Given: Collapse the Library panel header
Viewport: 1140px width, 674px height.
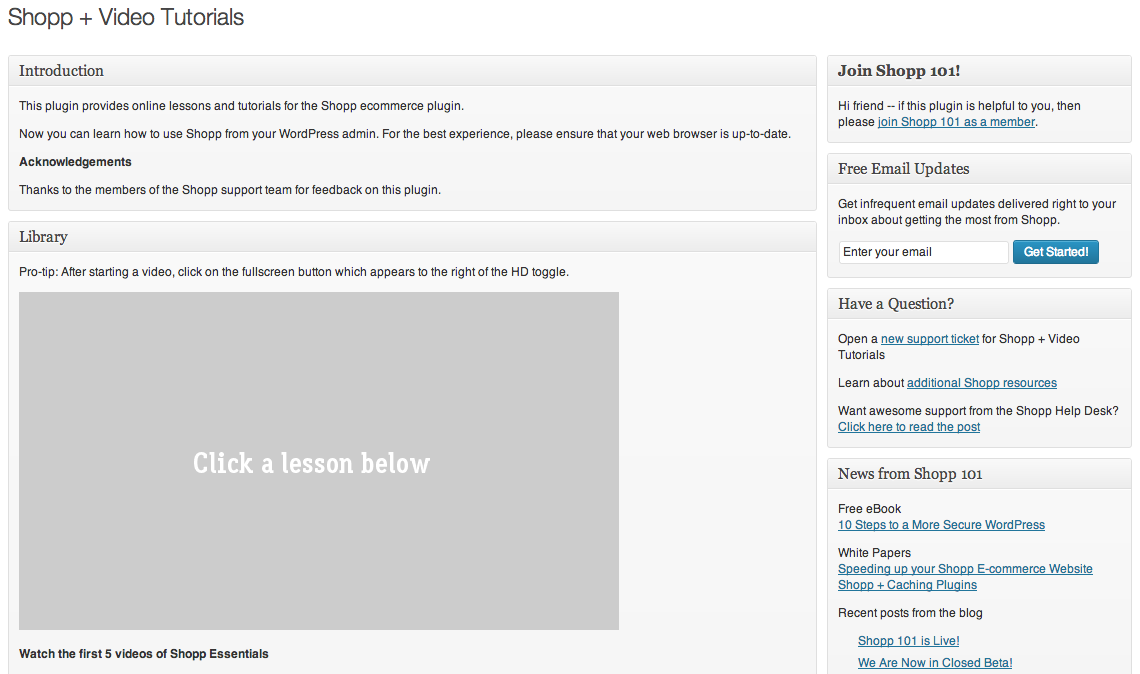Looking at the screenshot, I should pos(412,237).
